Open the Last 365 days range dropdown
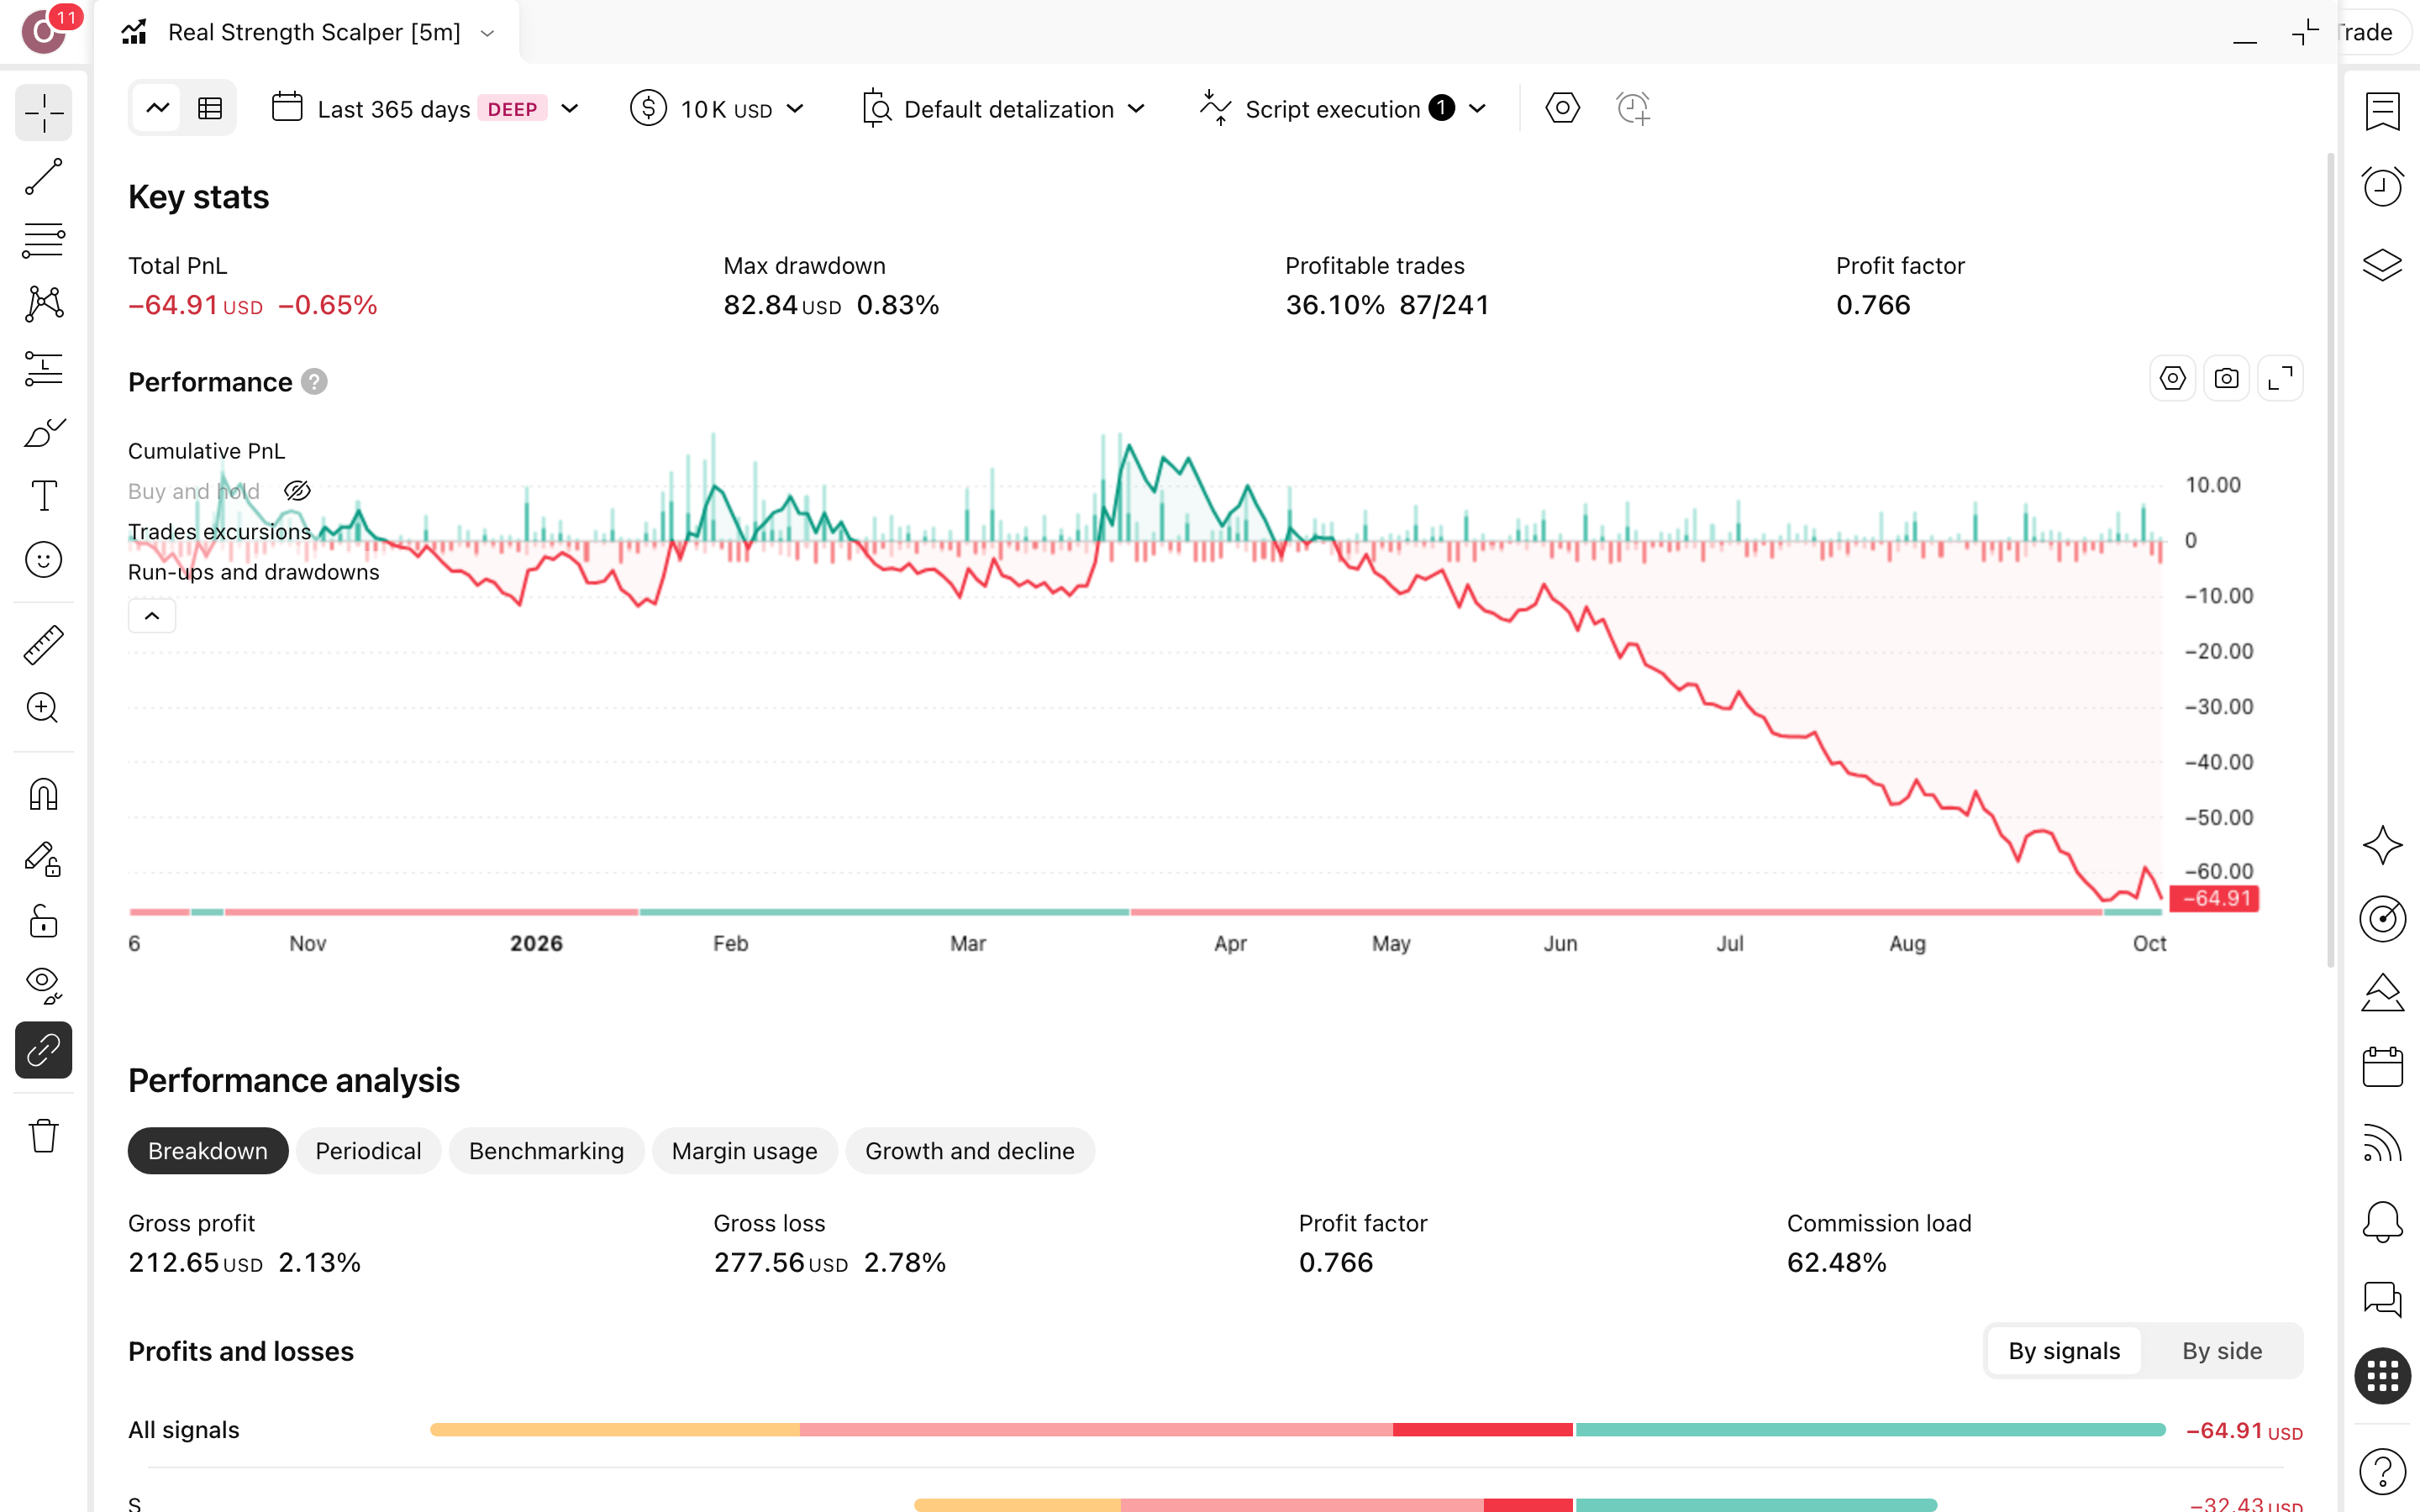This screenshot has height=1512, width=2420. click(x=425, y=108)
